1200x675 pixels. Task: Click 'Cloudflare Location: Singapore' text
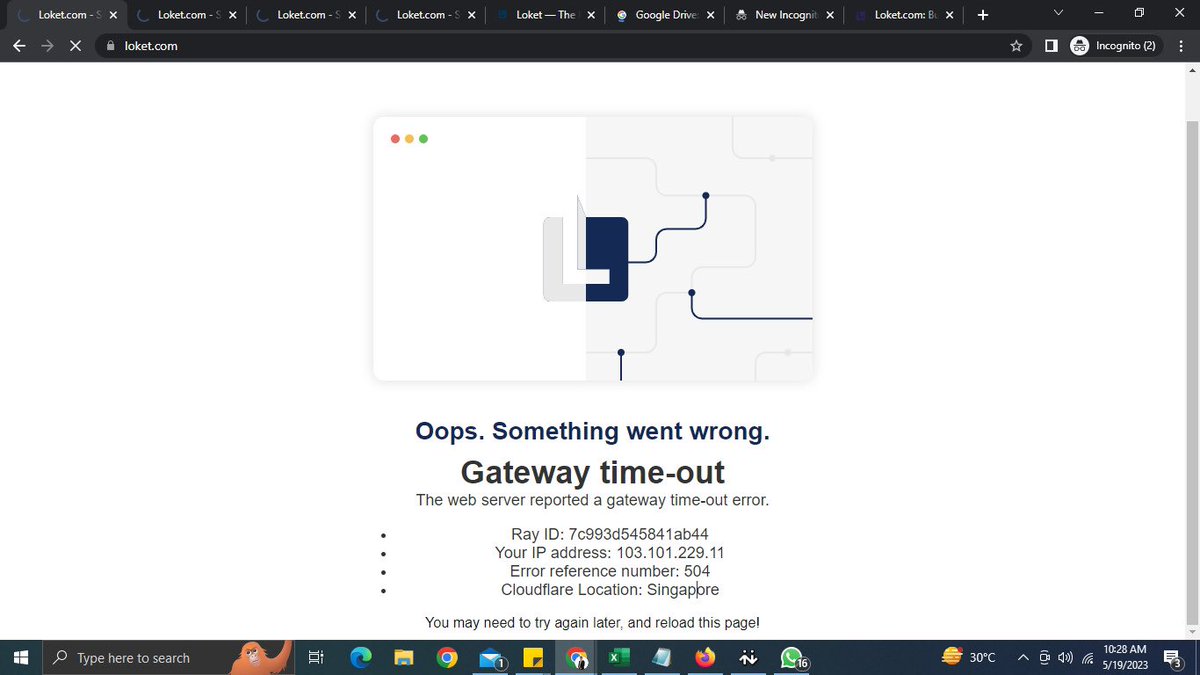pos(610,590)
